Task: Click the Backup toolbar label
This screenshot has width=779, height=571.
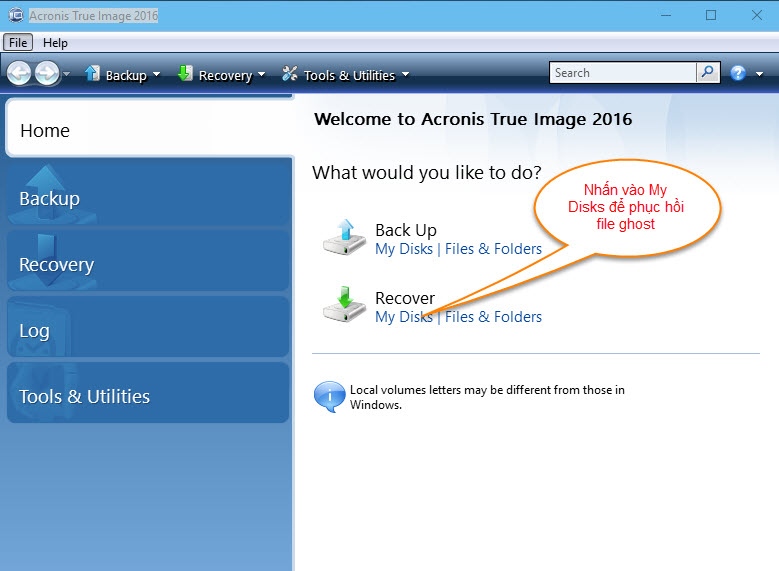Action: (126, 75)
